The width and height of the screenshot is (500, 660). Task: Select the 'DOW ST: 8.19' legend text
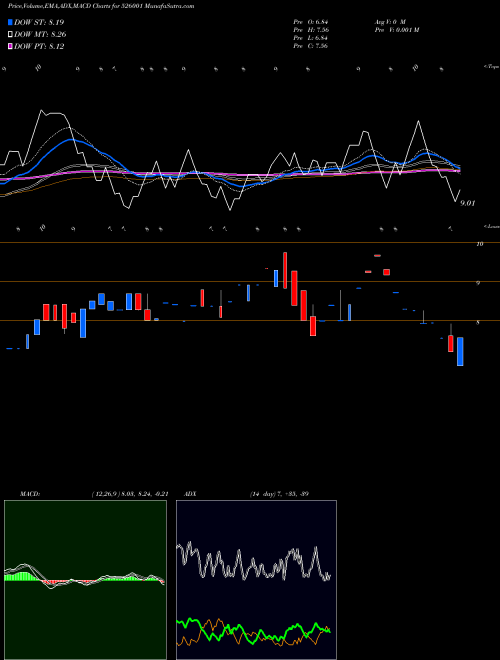pos(39,22)
